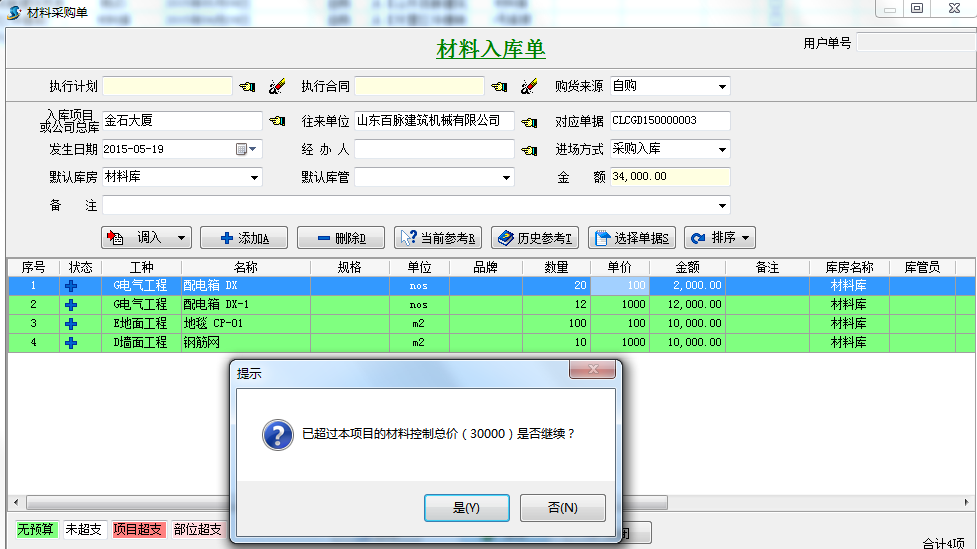Expand the 进场方式 dropdown
977x549 pixels.
click(x=722, y=150)
